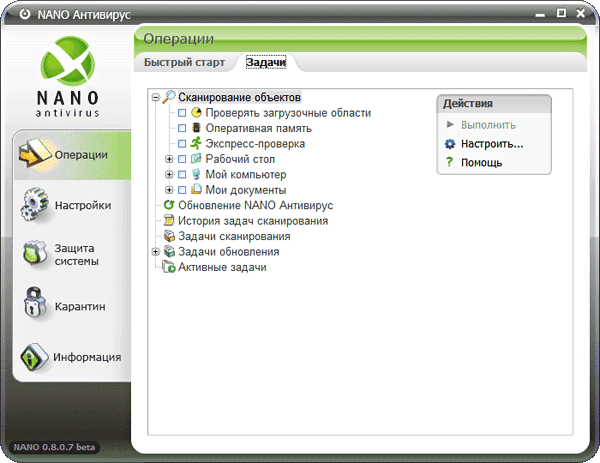Select the Задачи сканирования row text
The height and width of the screenshot is (463, 600).
[x=234, y=236]
